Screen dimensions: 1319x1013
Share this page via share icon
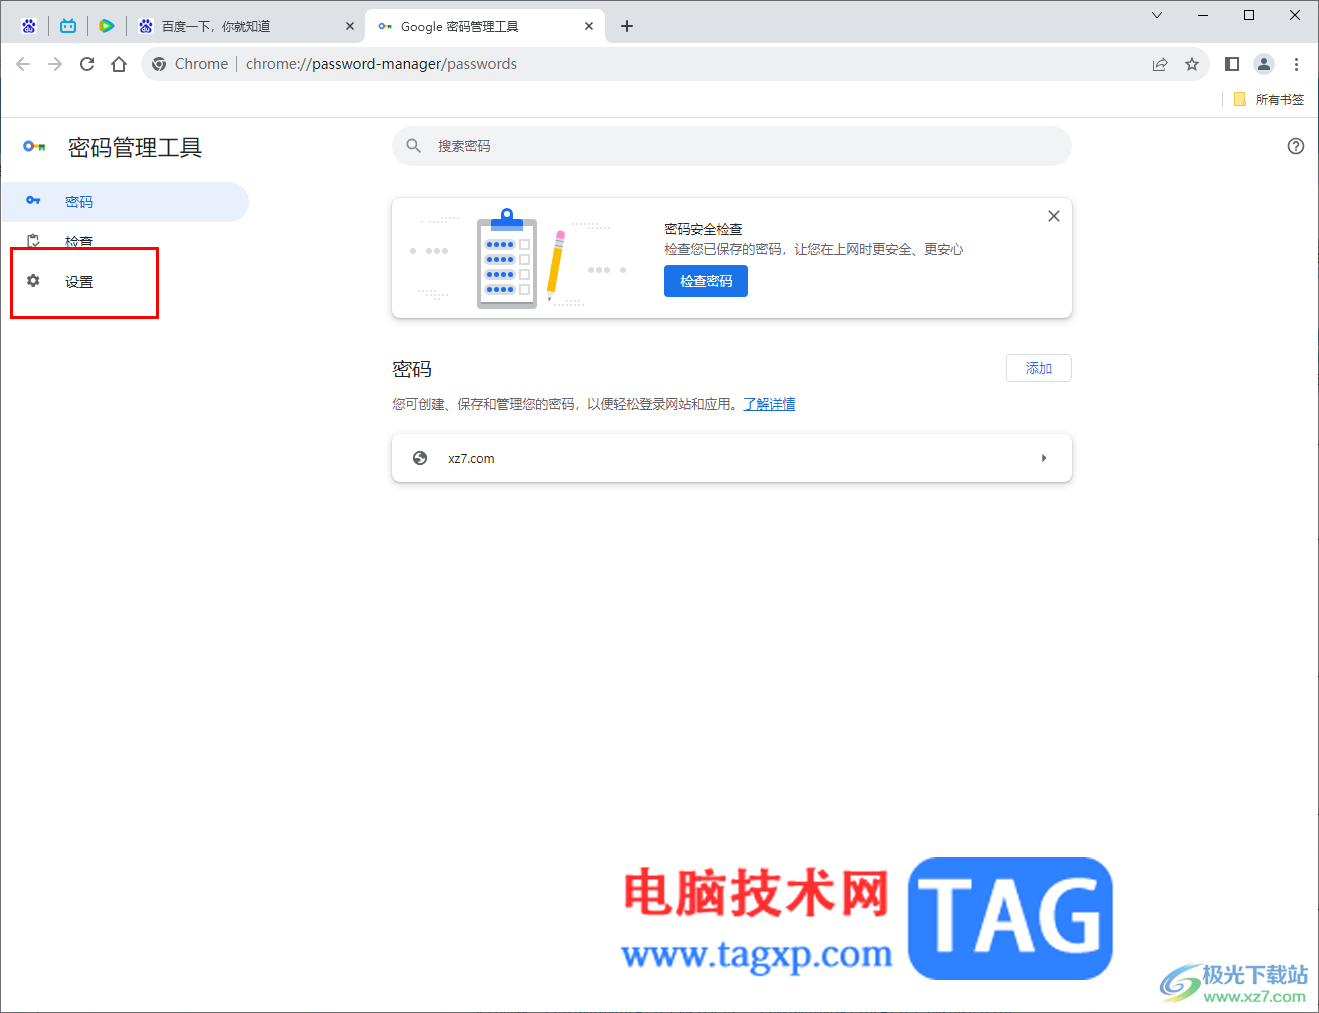click(1160, 64)
